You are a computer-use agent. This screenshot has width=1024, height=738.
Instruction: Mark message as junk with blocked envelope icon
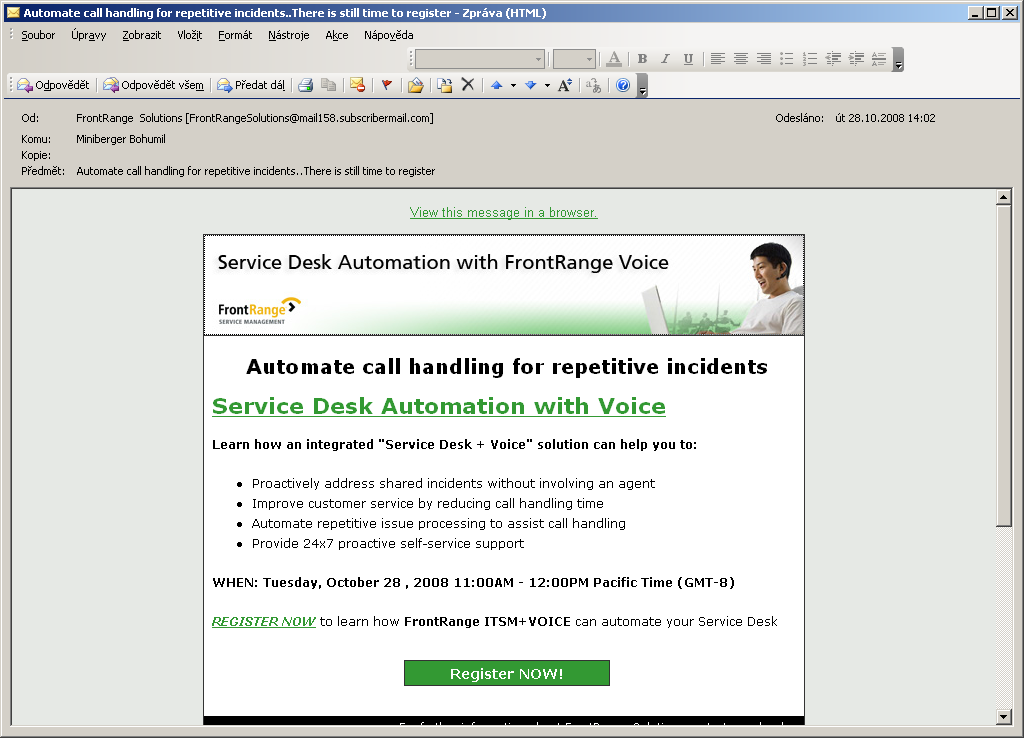[357, 85]
